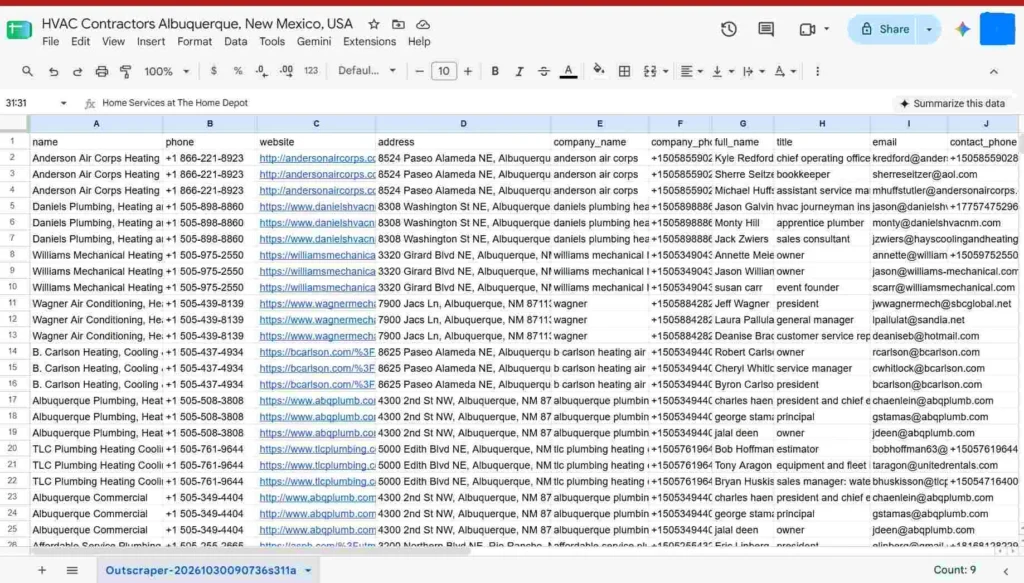Screen dimensions: 1024x583
Task: Open all sheets list icon
Action: click(72, 570)
